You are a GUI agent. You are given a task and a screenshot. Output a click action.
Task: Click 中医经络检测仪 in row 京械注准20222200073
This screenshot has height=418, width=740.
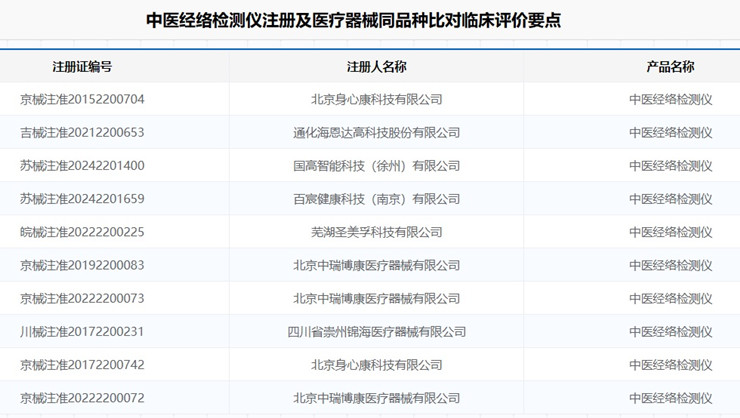(x=671, y=298)
